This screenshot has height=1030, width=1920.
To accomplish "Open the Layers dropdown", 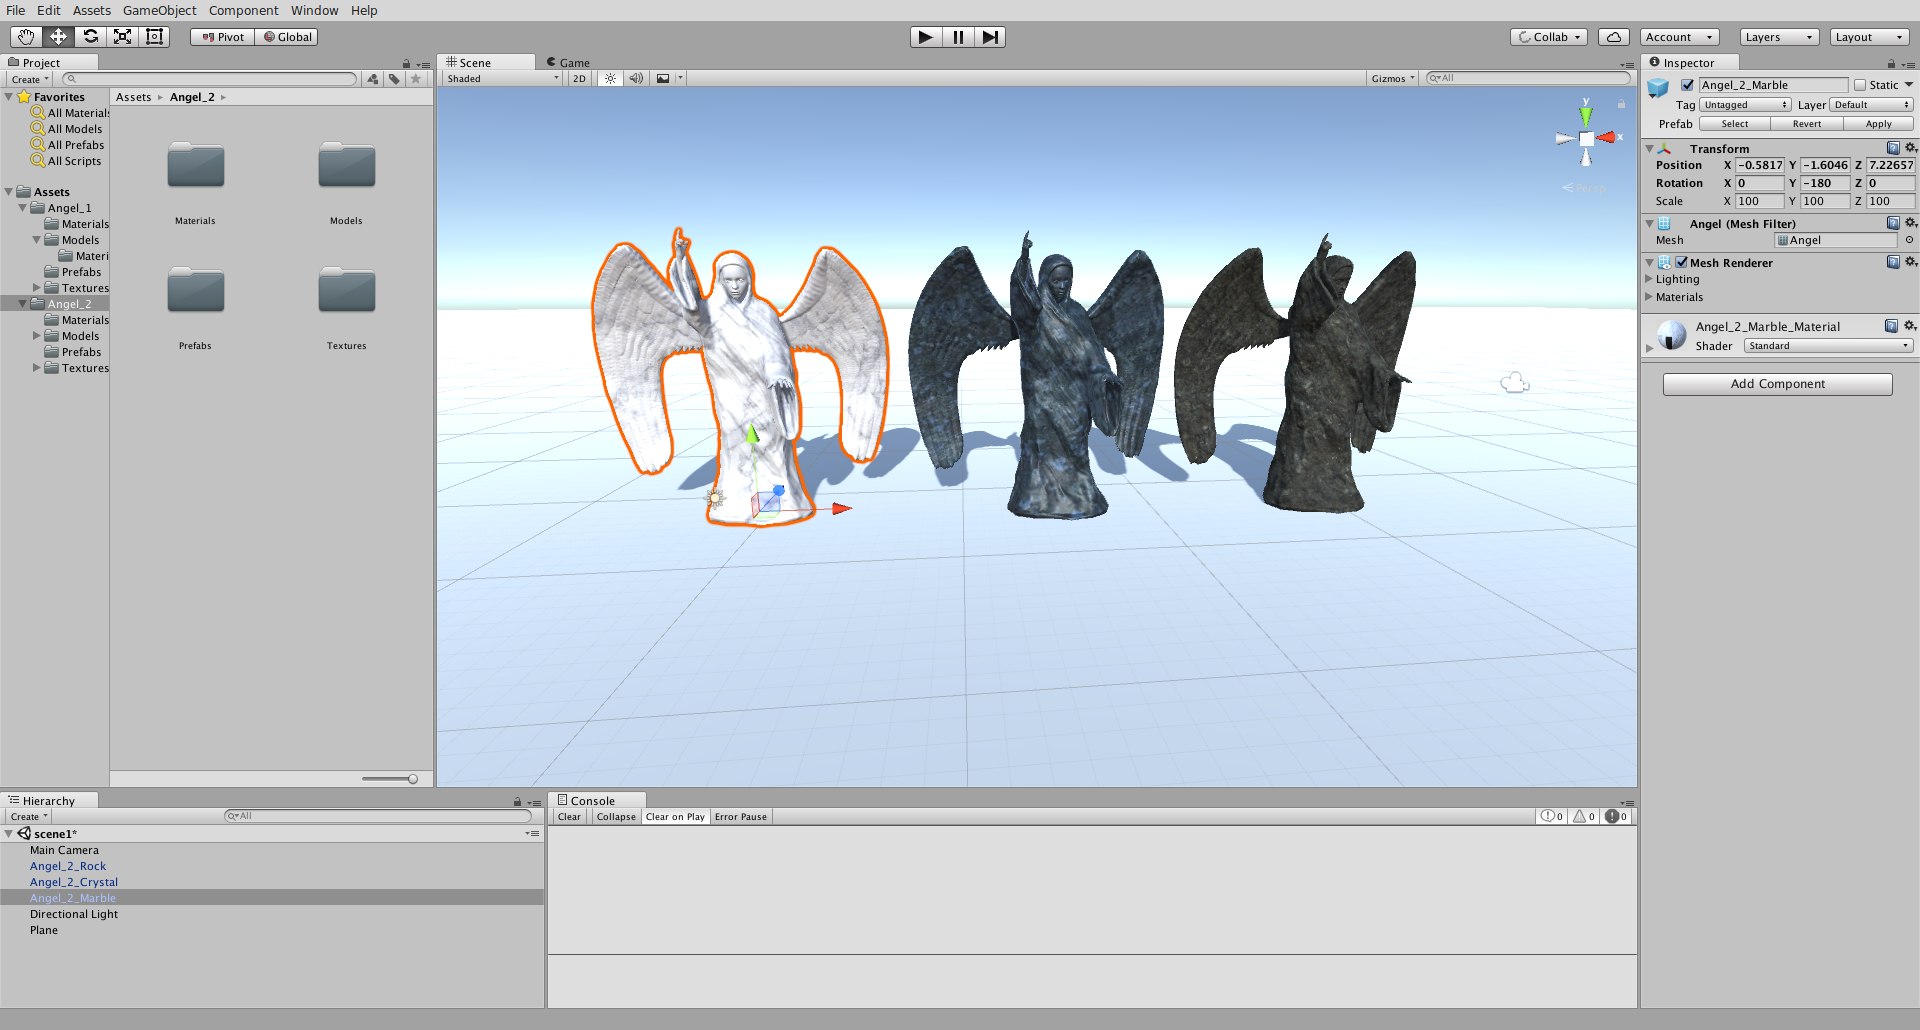I will (x=1778, y=37).
